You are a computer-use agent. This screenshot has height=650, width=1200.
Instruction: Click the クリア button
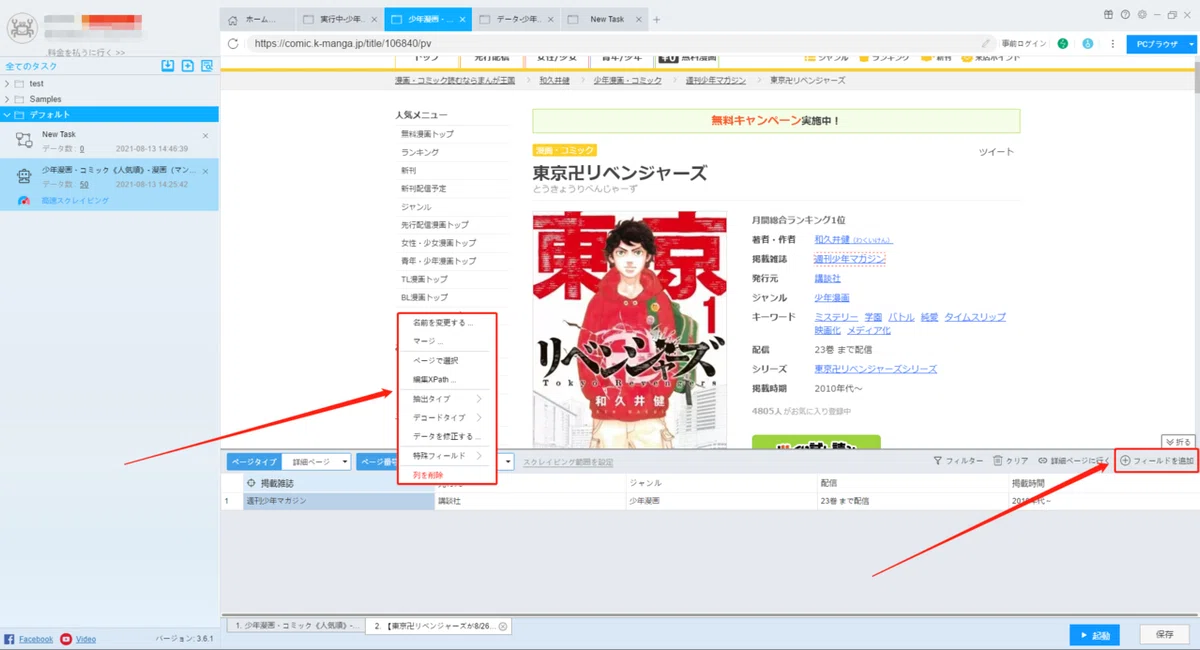pos(1011,461)
